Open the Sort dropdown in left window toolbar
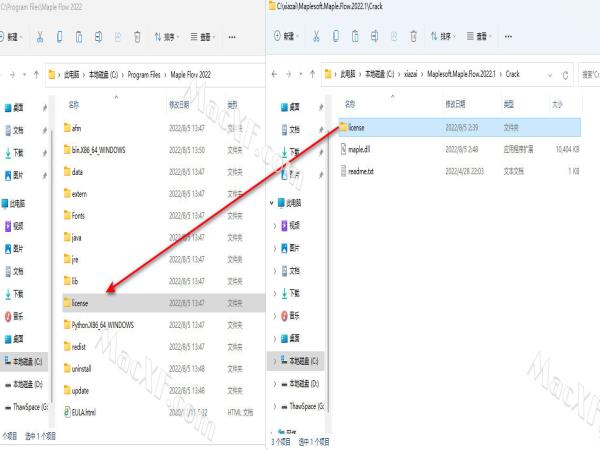The image size is (600, 450). pos(167,37)
